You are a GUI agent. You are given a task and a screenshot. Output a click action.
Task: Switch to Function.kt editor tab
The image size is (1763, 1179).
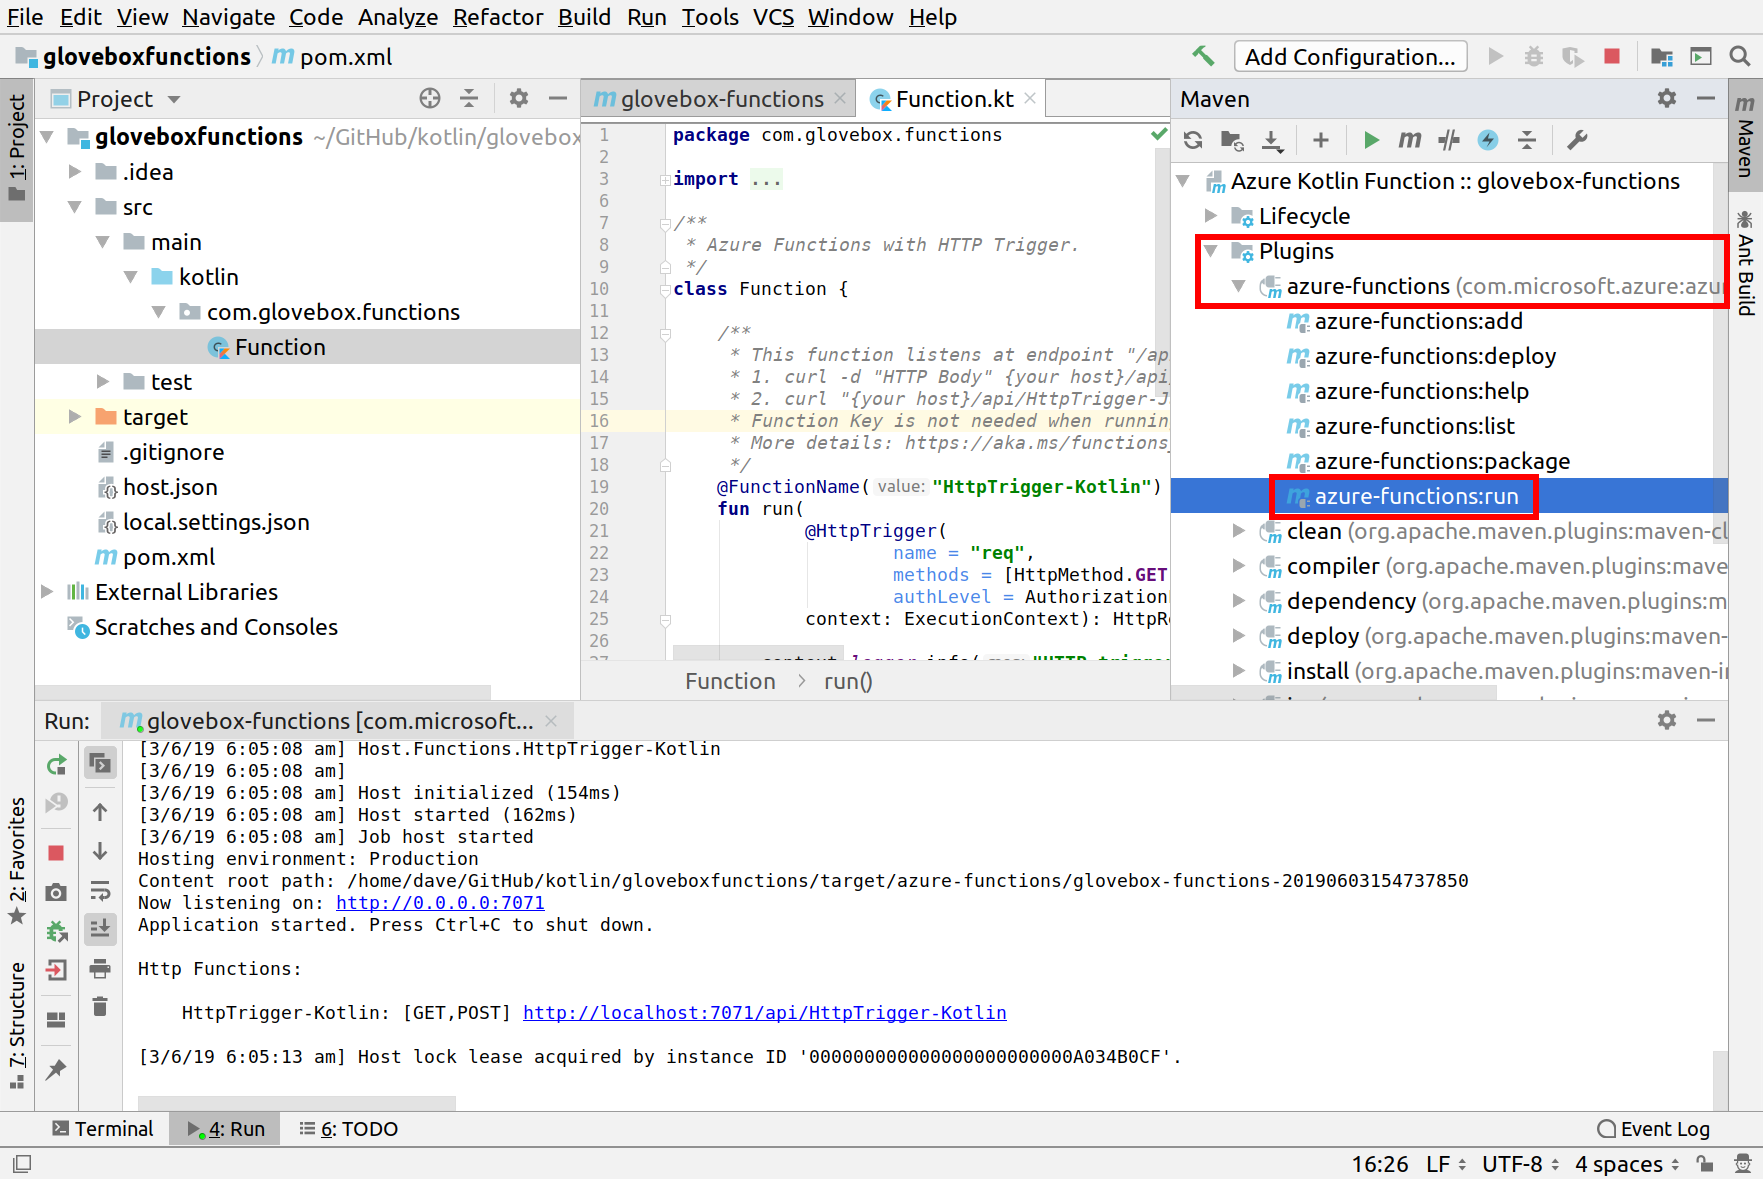[953, 99]
